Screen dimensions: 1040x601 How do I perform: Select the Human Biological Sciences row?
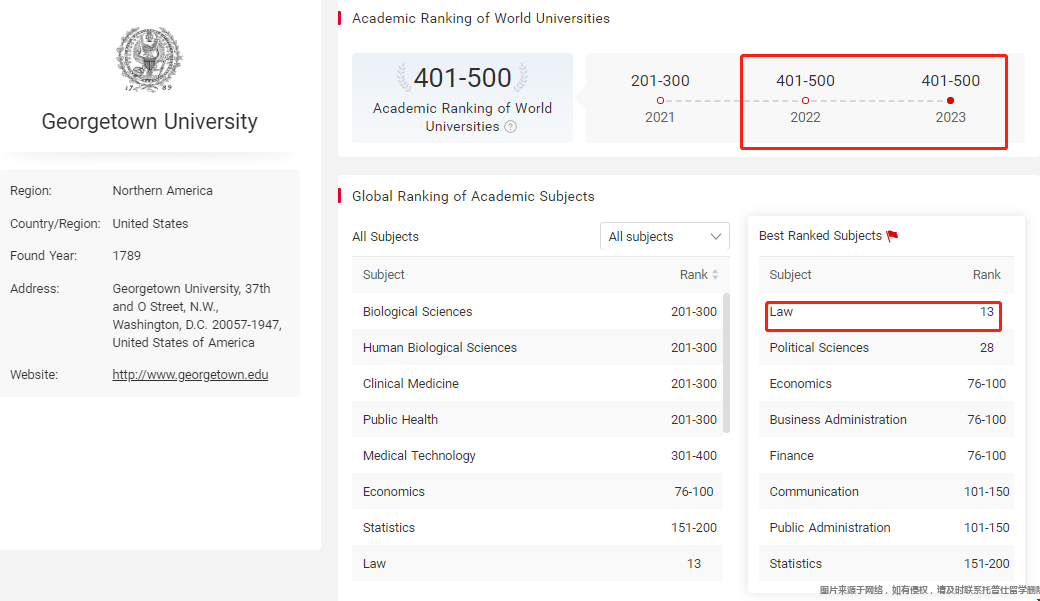[537, 348]
